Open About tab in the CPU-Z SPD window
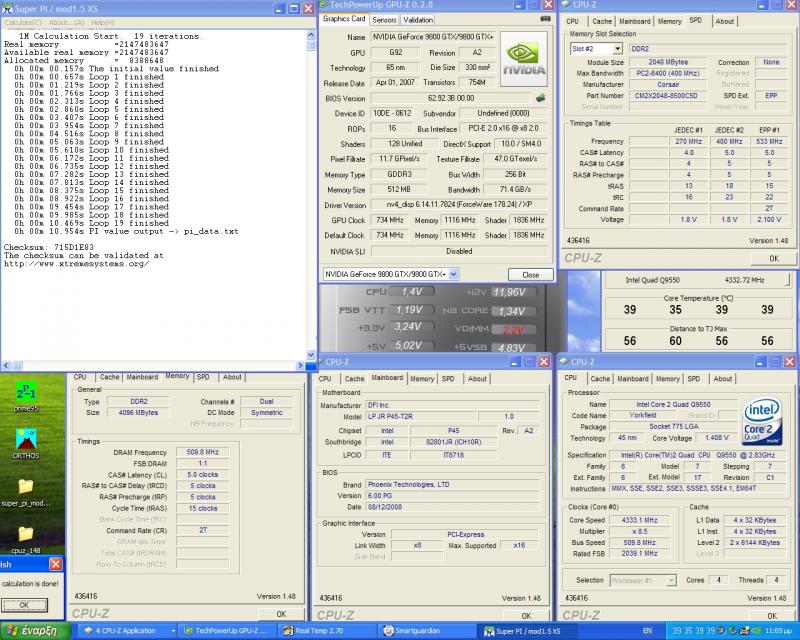 click(724, 21)
